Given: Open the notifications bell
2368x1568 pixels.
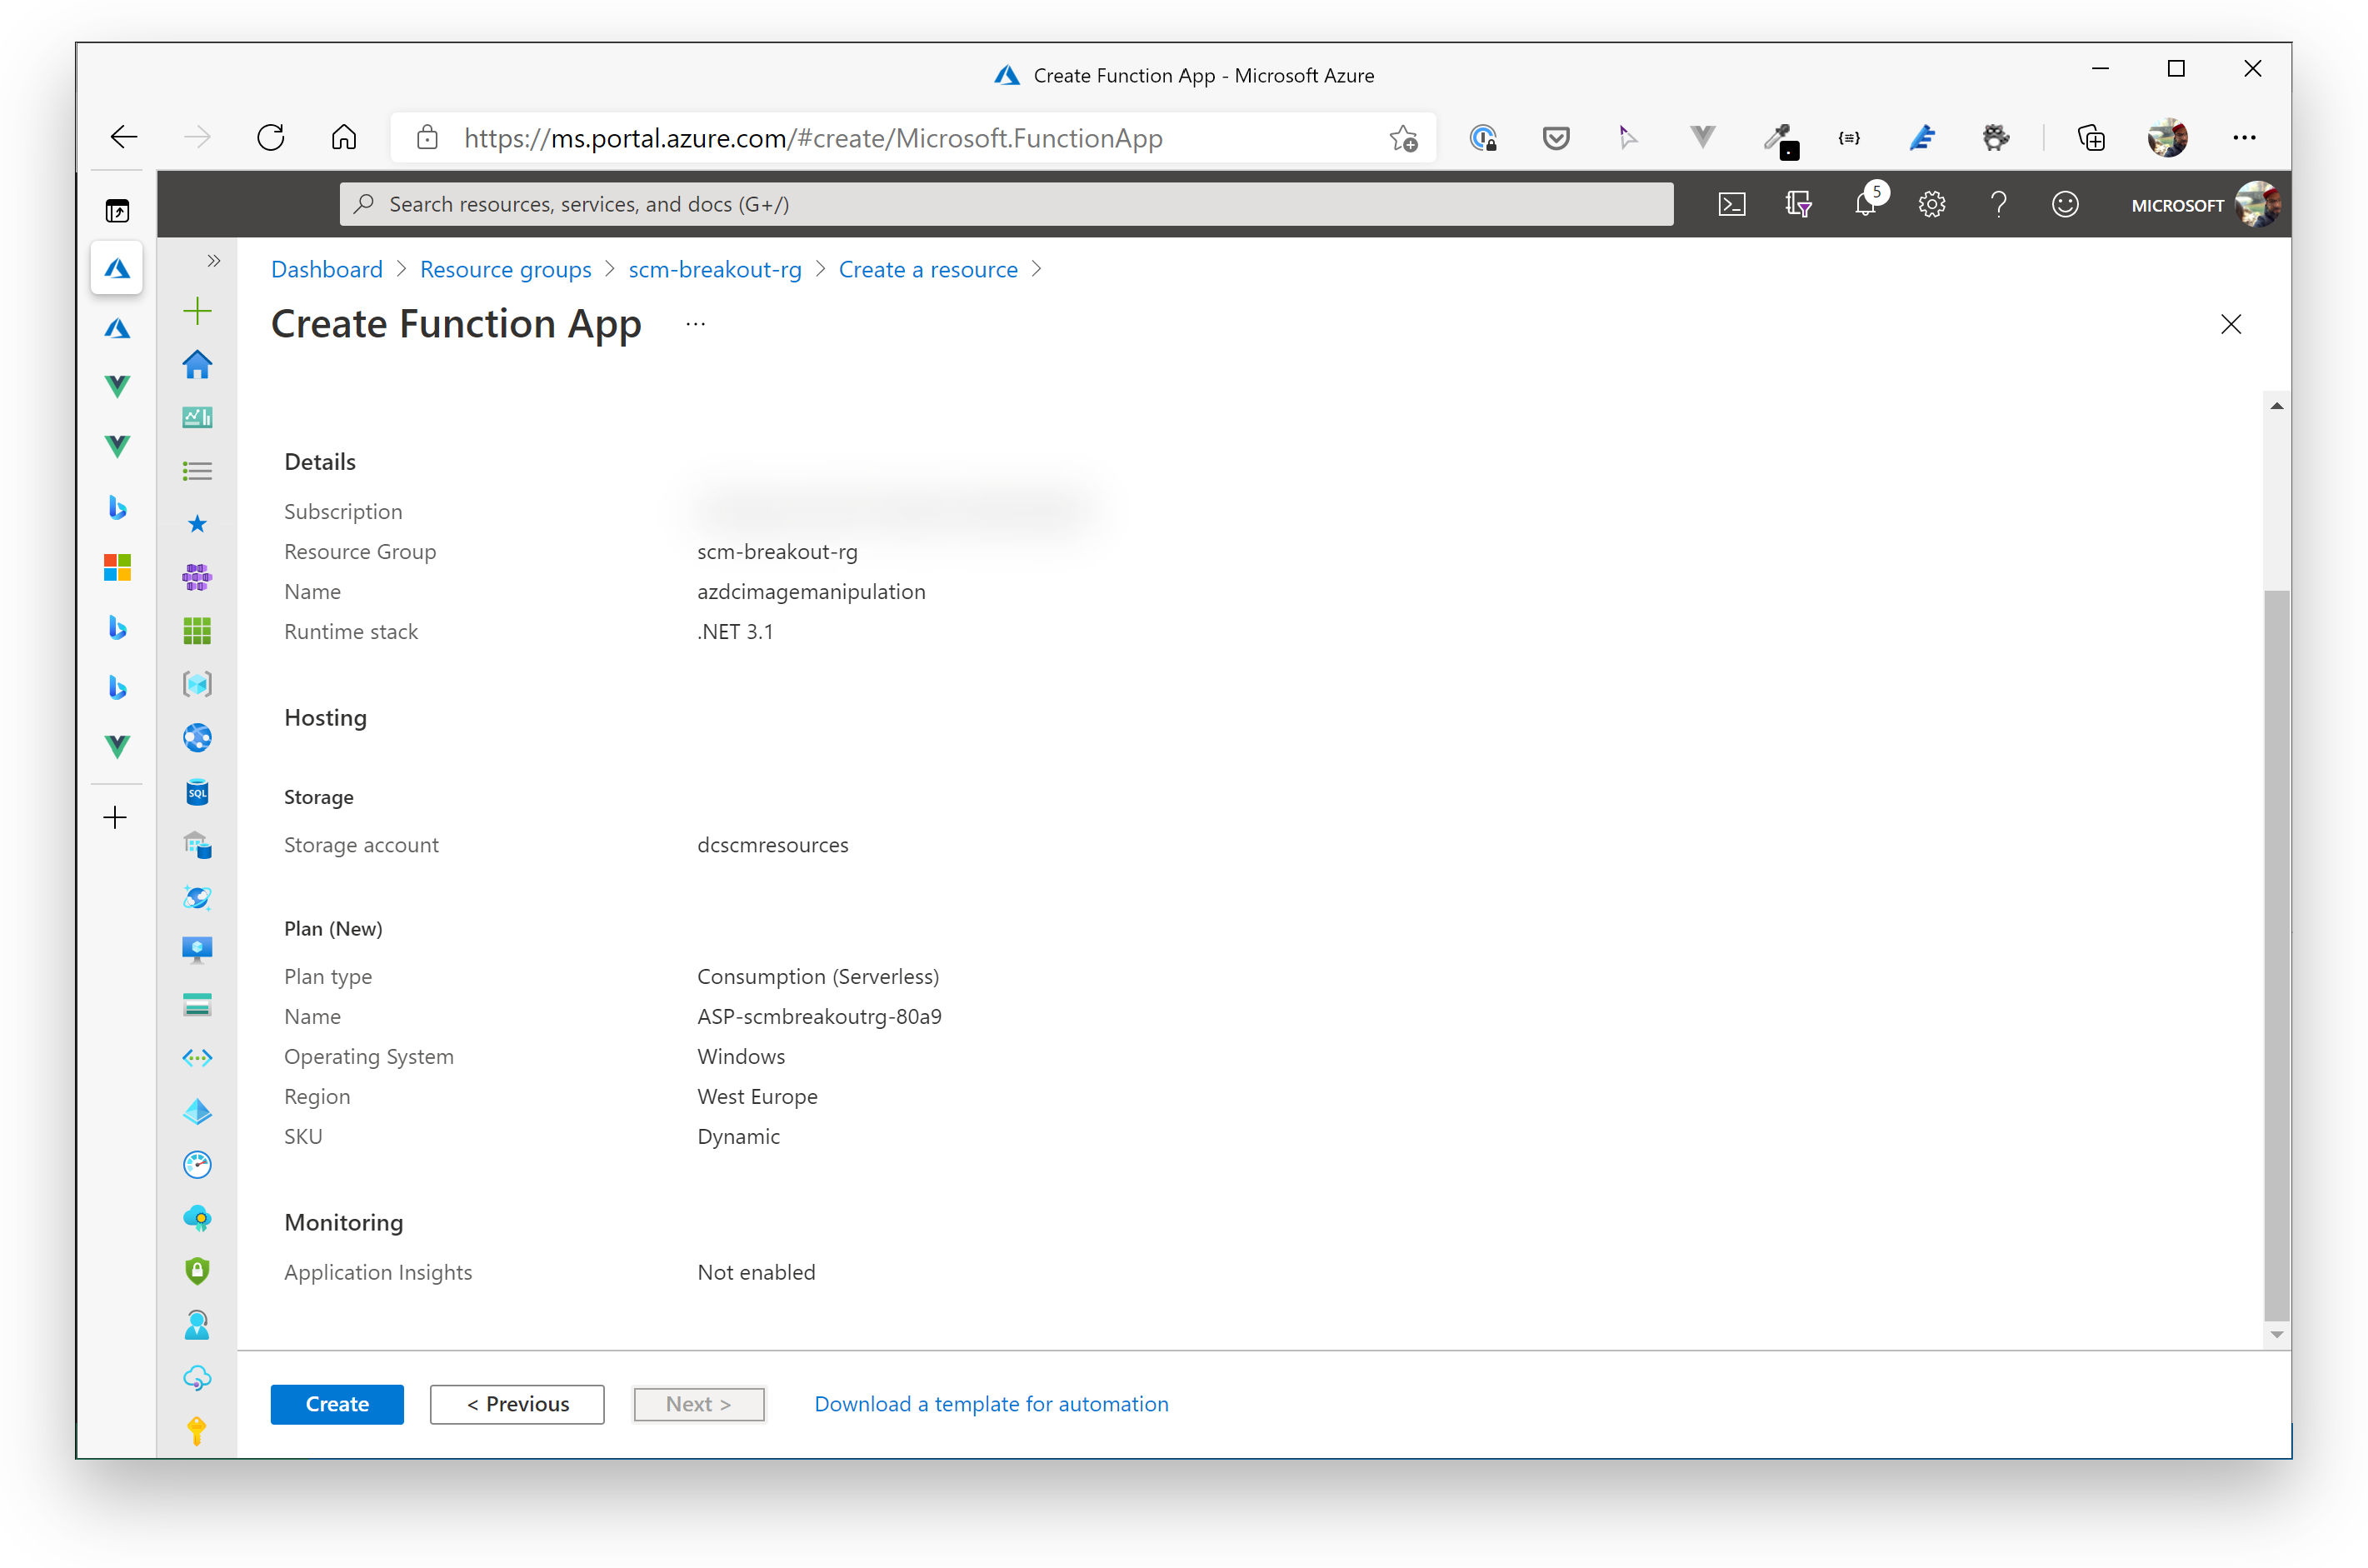Looking at the screenshot, I should click(x=1865, y=205).
